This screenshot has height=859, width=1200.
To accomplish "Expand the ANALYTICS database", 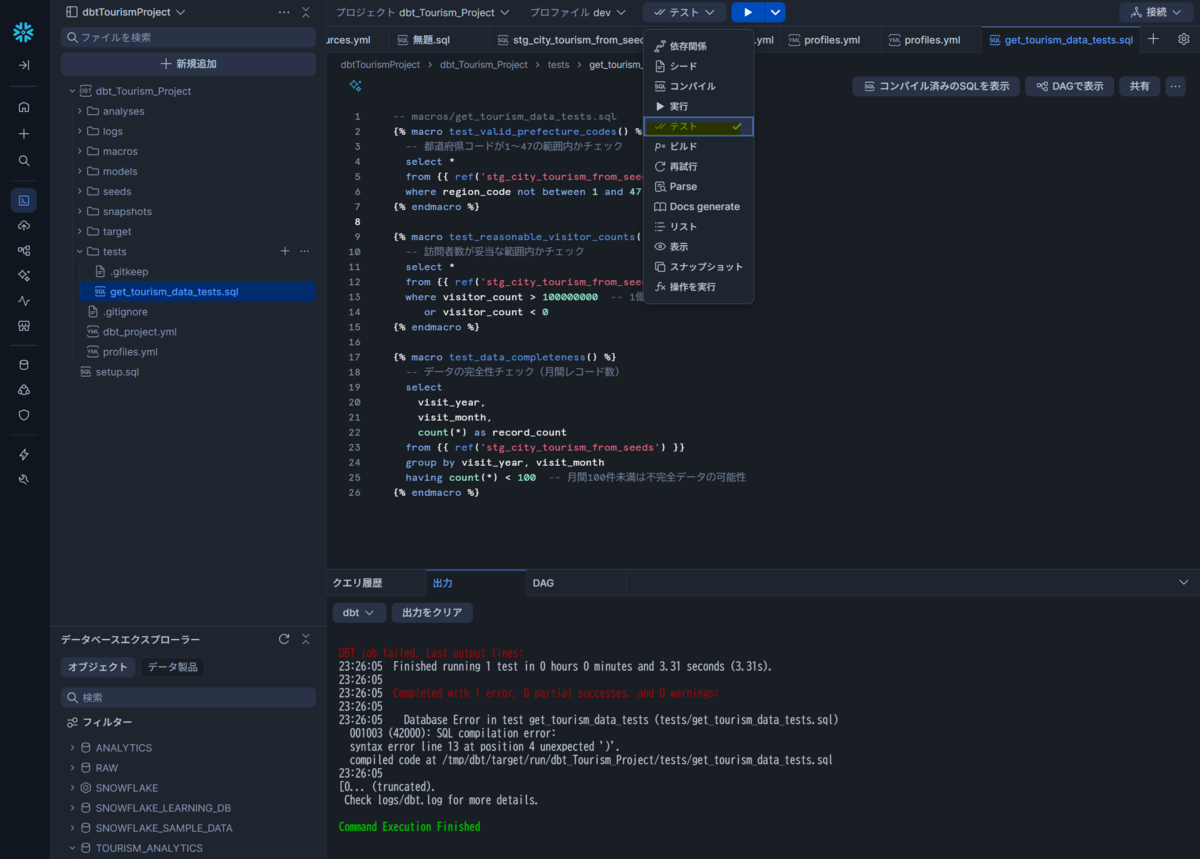I will (72, 747).
